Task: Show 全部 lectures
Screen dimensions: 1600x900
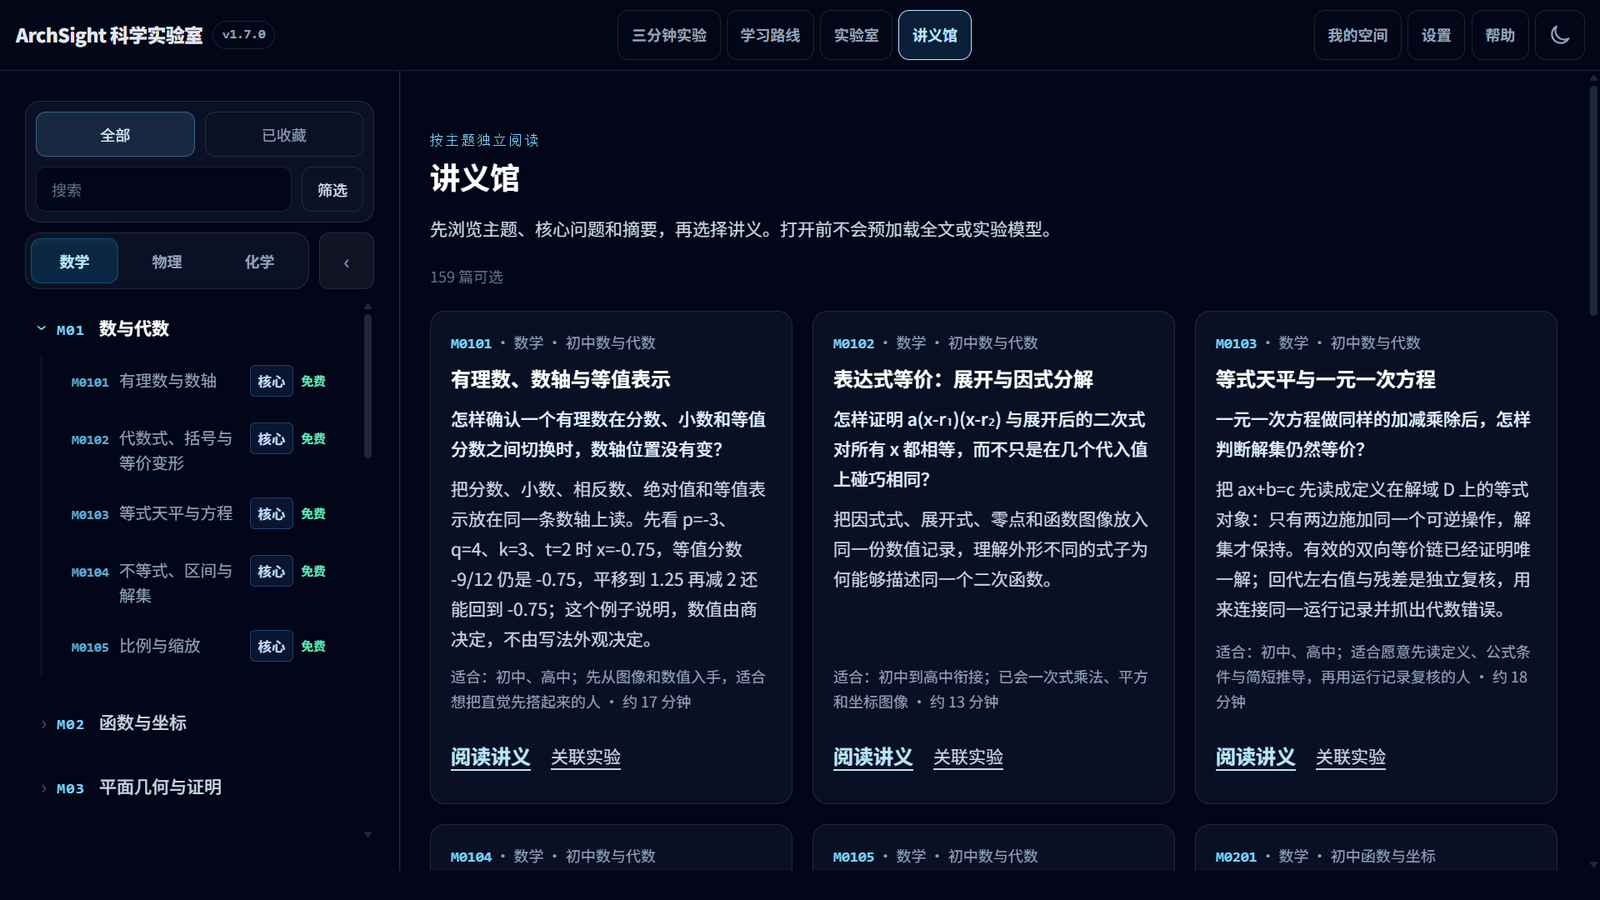Action: (x=115, y=134)
